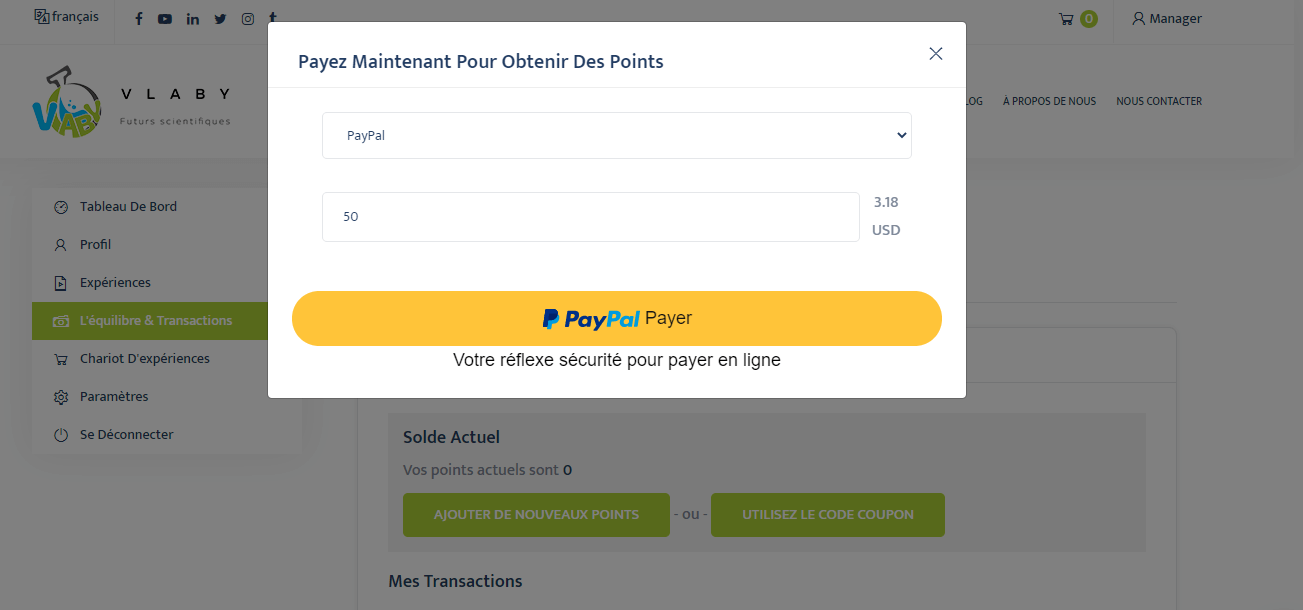Image resolution: width=1303 pixels, height=610 pixels.
Task: Open the Chariot D'expériences cart icon
Action: click(x=58, y=358)
